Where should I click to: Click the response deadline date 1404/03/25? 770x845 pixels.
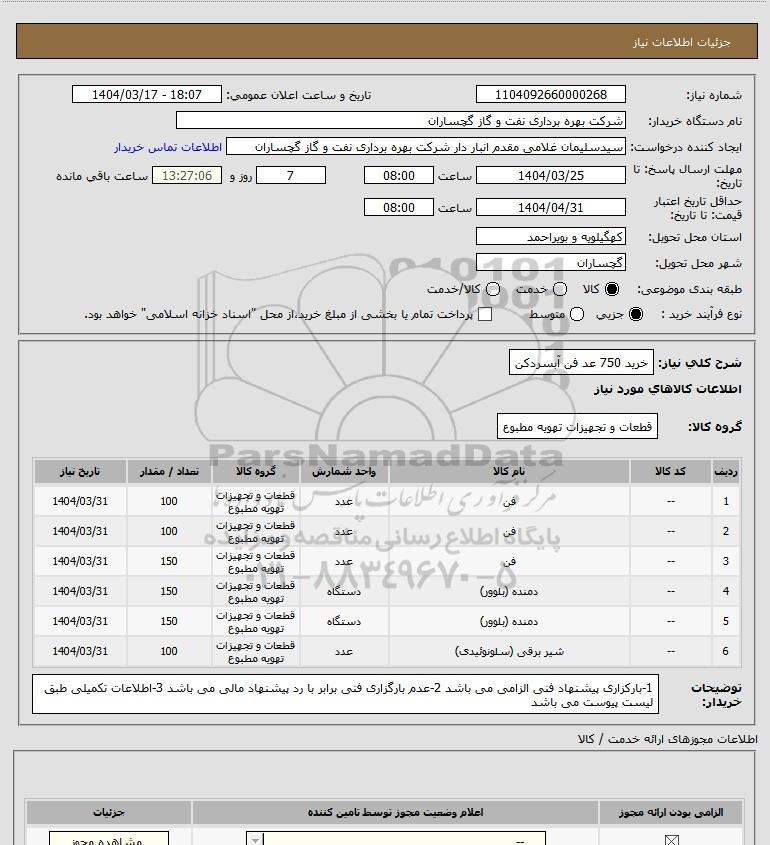coord(551,175)
